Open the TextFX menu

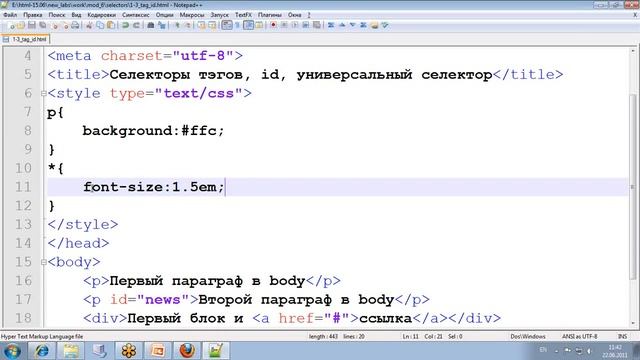pyautogui.click(x=243, y=15)
